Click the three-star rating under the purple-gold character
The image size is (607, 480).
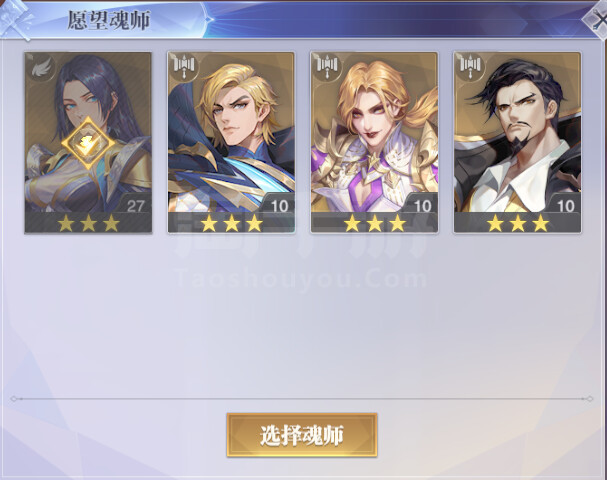374,223
